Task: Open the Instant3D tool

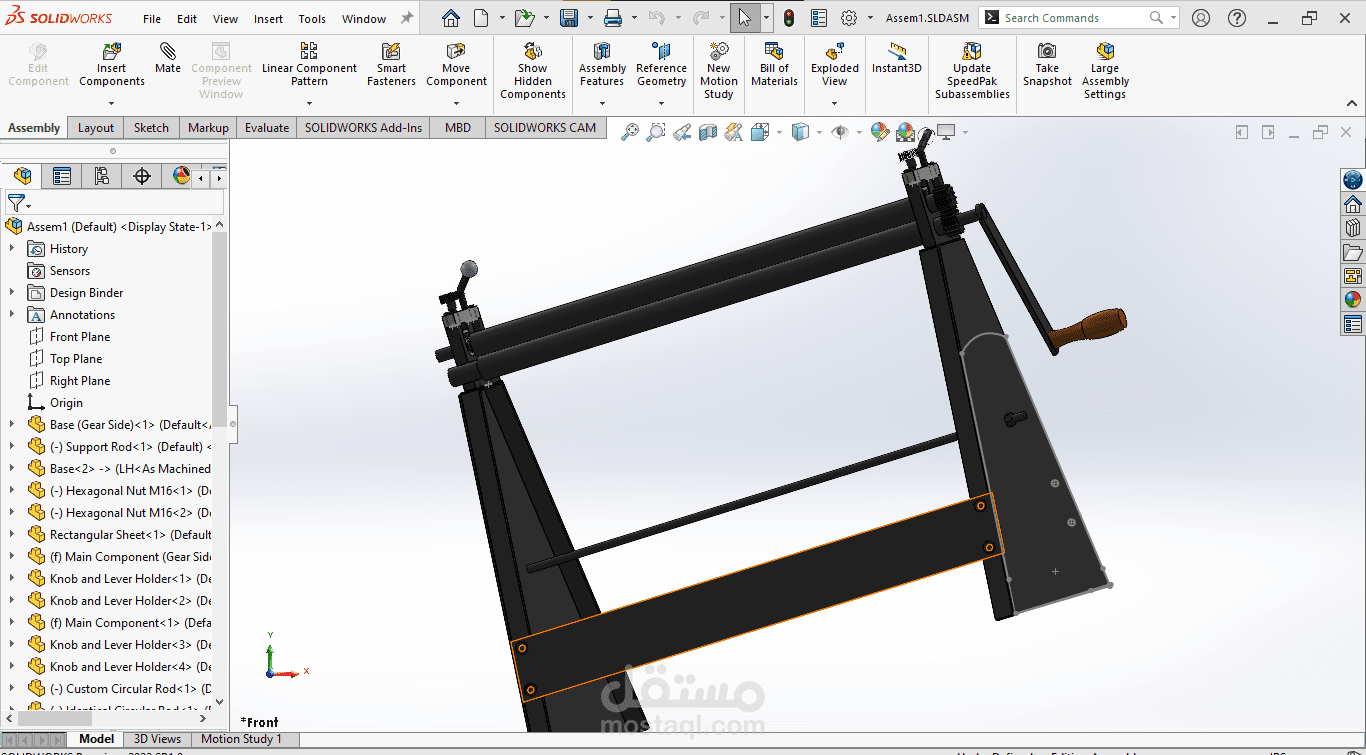Action: point(897,58)
